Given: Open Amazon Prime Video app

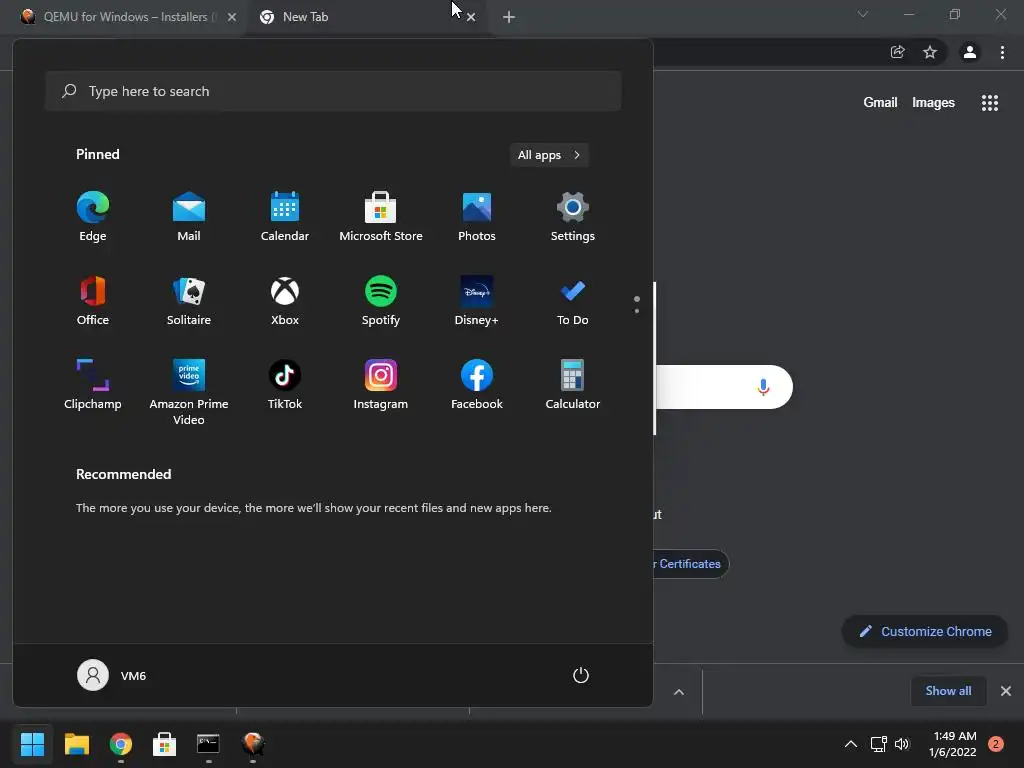Looking at the screenshot, I should click(x=189, y=392).
